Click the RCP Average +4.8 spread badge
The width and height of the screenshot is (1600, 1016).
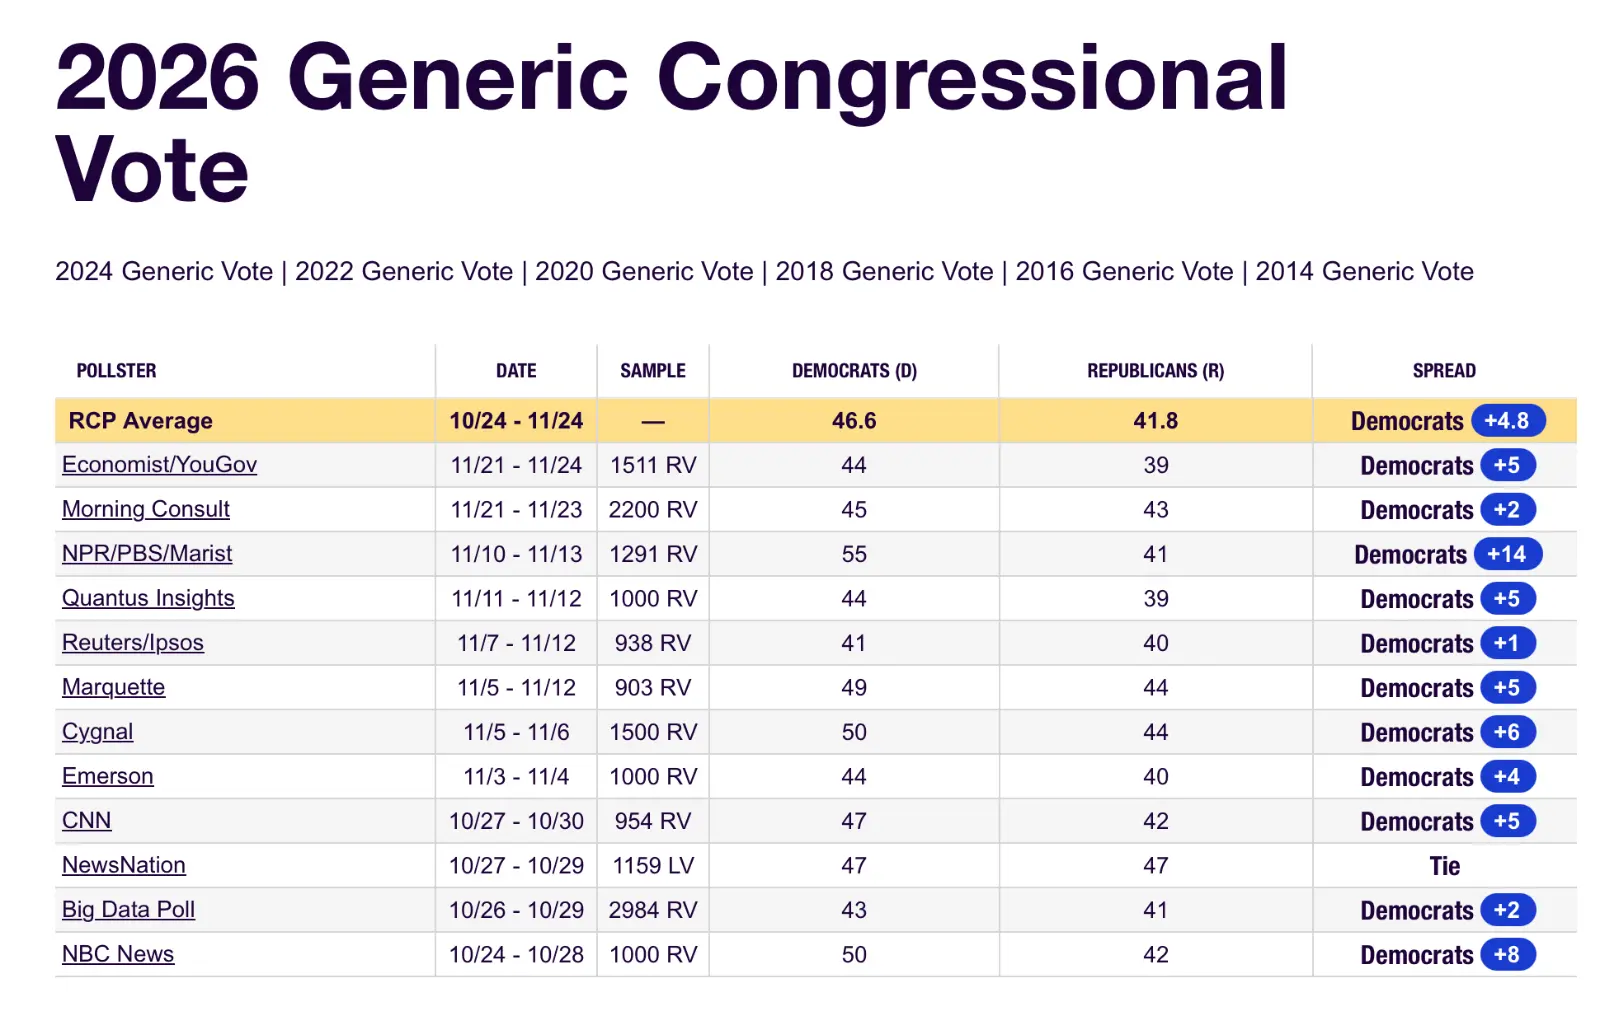click(x=1507, y=421)
